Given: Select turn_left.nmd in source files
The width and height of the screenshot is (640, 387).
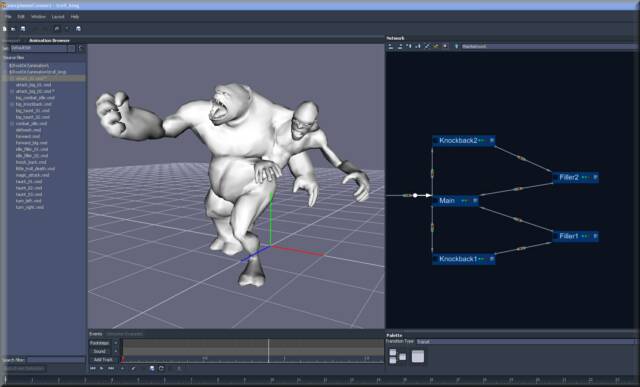Looking at the screenshot, I should pos(29,201).
